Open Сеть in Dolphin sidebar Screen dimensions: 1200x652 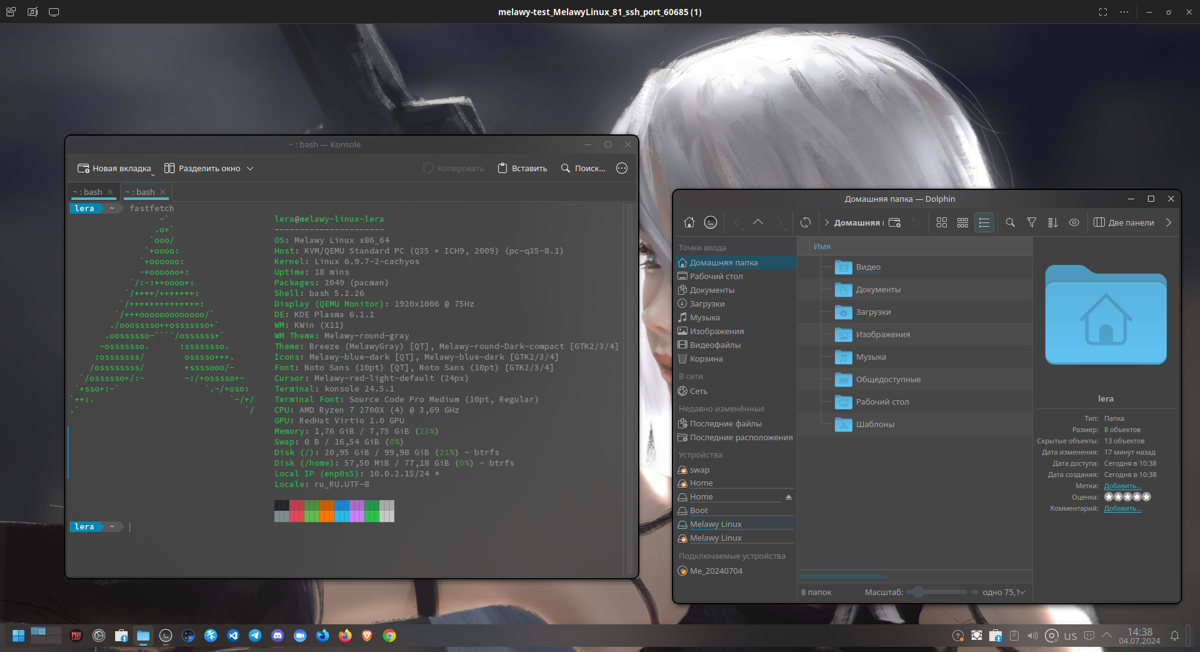(x=736, y=391)
